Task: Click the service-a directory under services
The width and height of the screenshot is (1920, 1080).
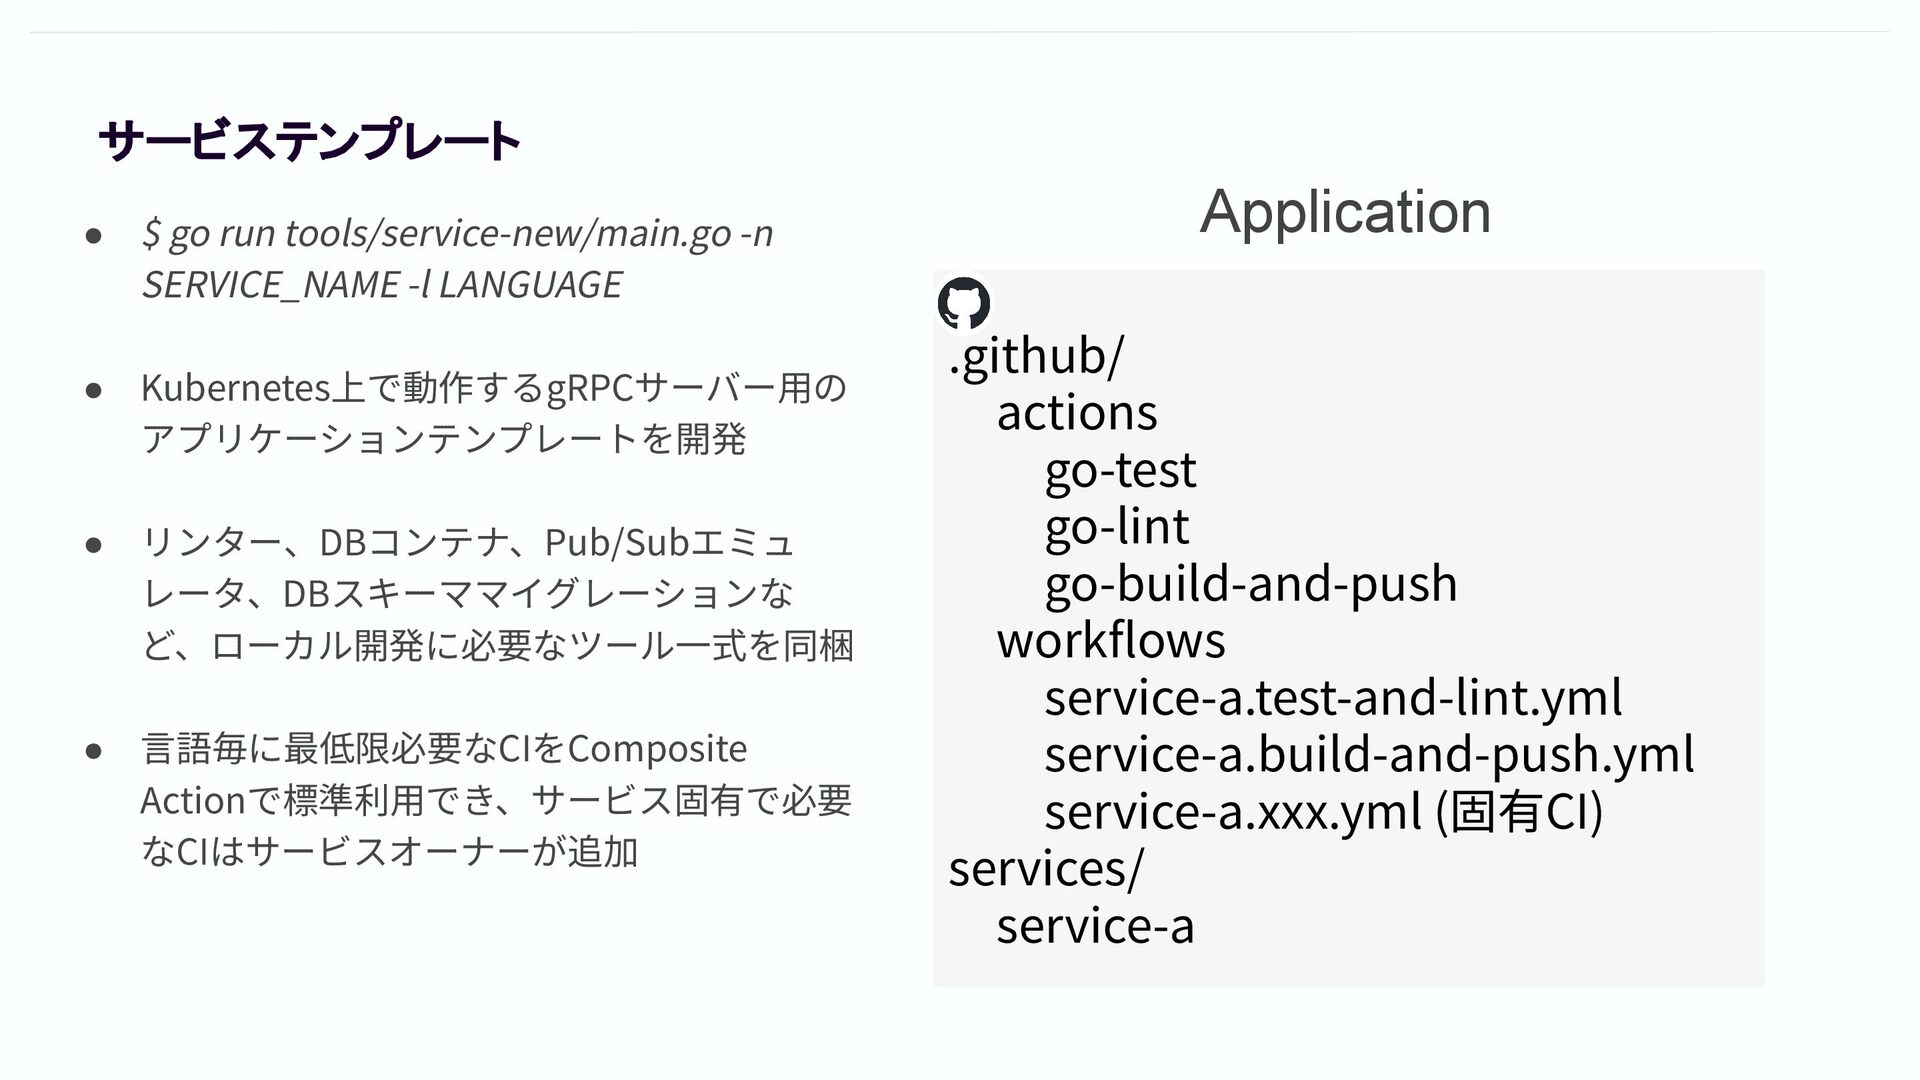Action: (1095, 926)
